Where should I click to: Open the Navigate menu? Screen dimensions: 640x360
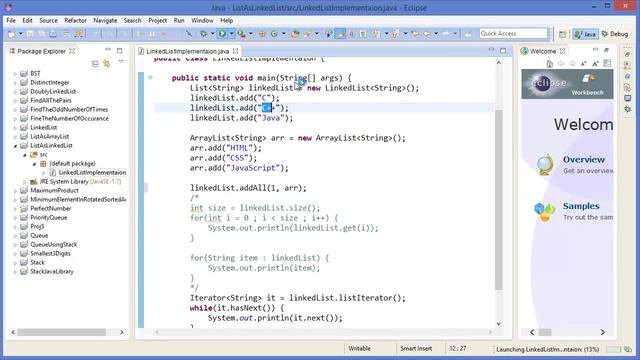click(105, 20)
